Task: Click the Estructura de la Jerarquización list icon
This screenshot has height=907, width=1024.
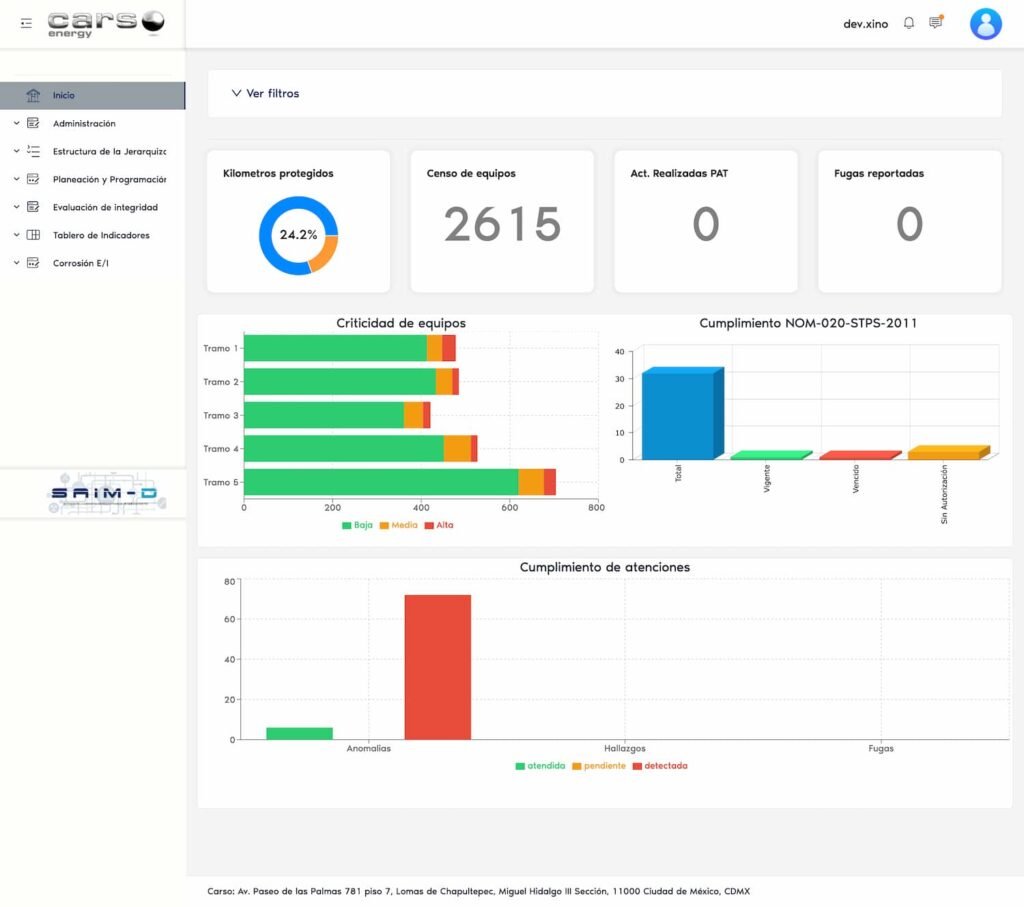Action: pyautogui.click(x=33, y=152)
